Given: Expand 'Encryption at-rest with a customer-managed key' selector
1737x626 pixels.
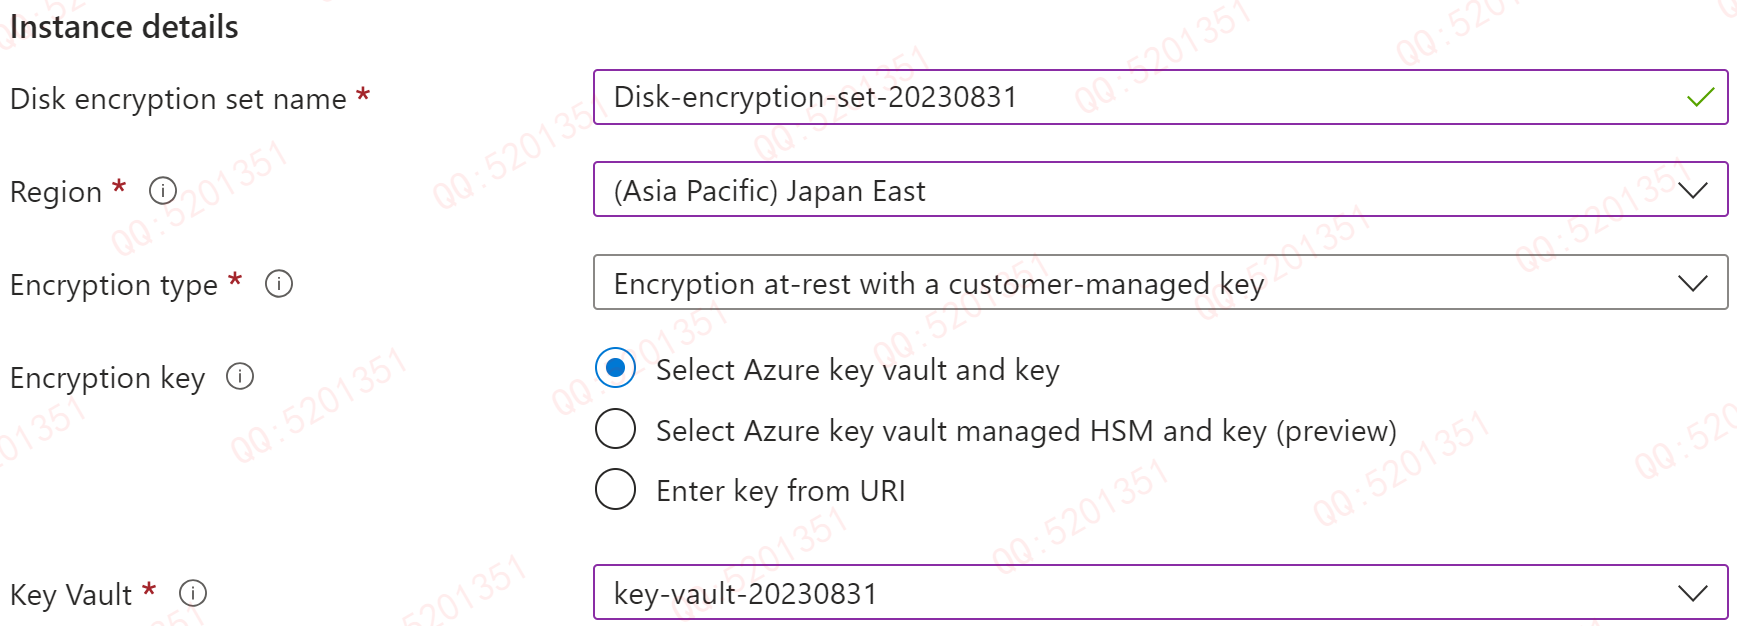Looking at the screenshot, I should coord(1100,283).
